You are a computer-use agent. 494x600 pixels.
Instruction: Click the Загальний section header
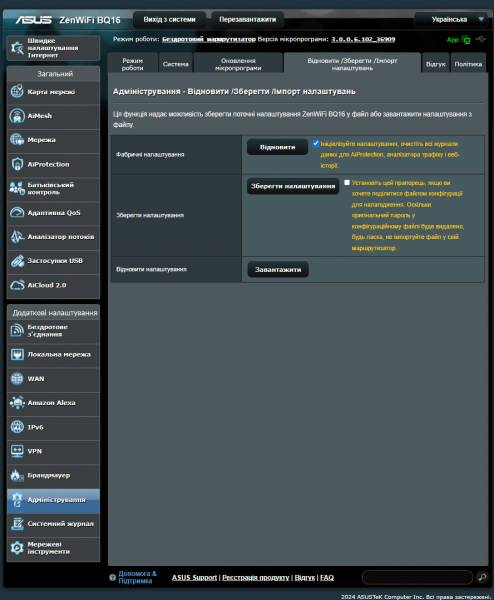tap(55, 74)
